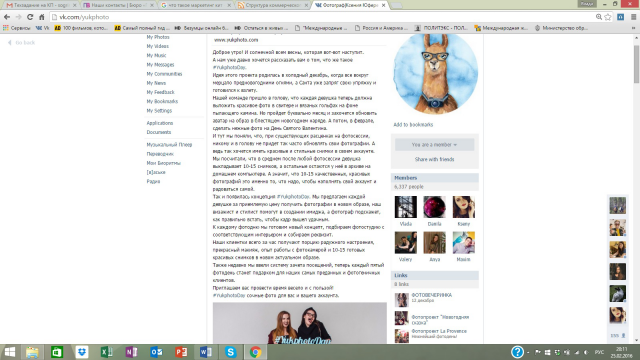
Task: Open the ПОЛИТЭКС bookmark
Action: click(441, 28)
